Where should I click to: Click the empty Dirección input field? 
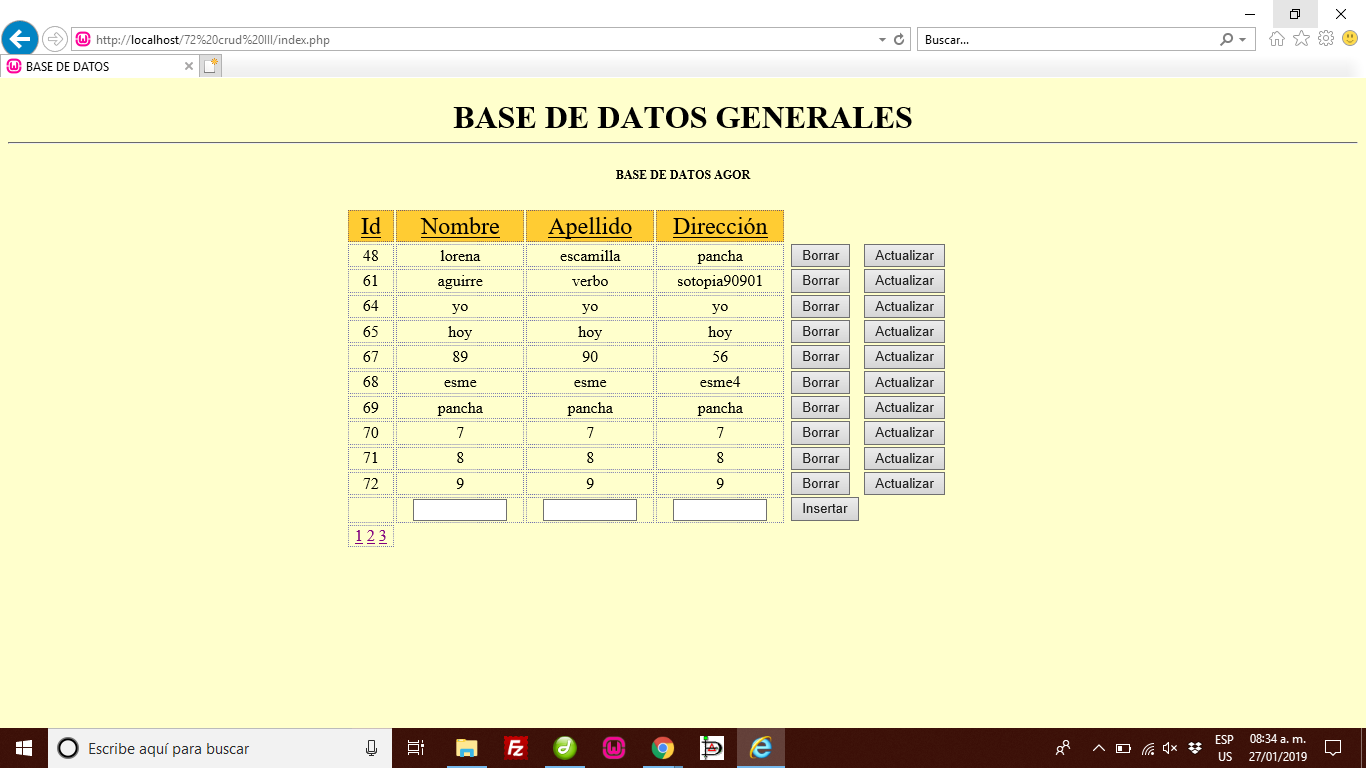coord(720,510)
